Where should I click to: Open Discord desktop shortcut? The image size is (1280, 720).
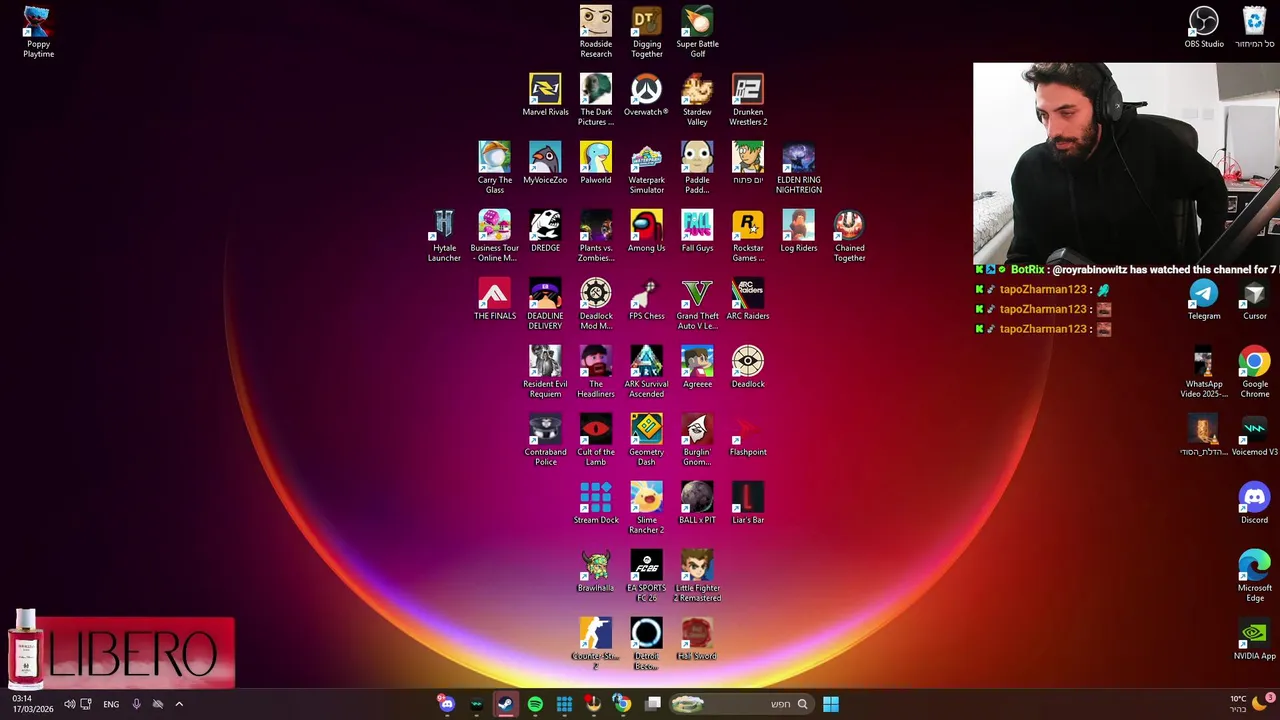(x=1255, y=503)
